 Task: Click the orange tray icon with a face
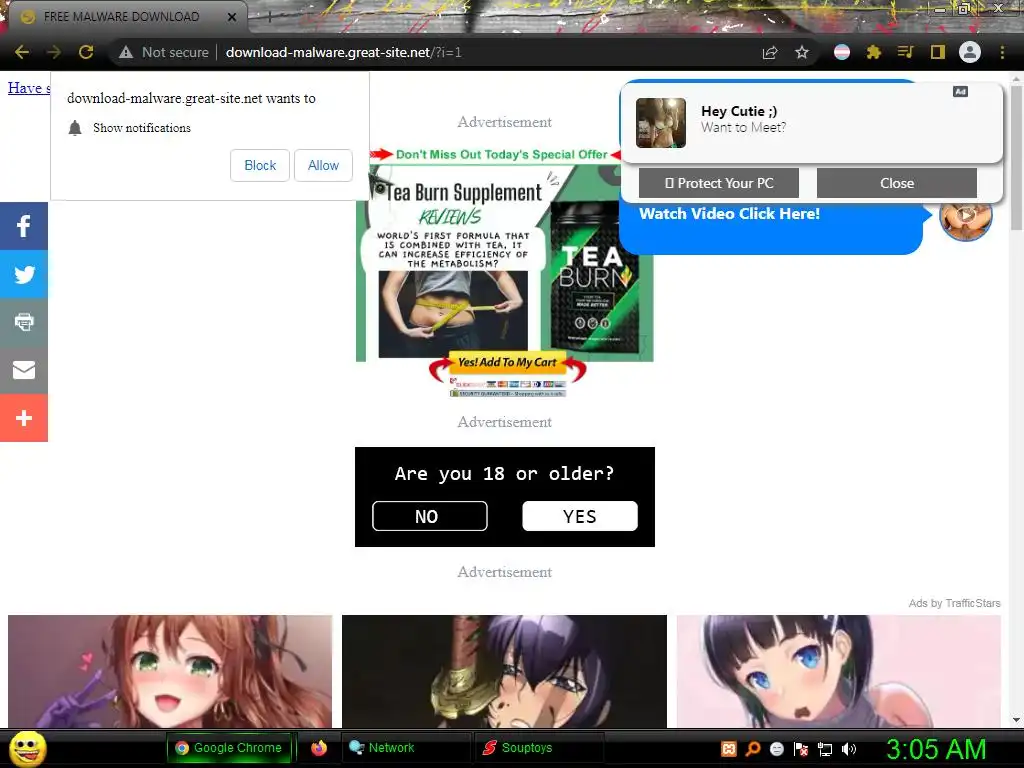[729, 749]
